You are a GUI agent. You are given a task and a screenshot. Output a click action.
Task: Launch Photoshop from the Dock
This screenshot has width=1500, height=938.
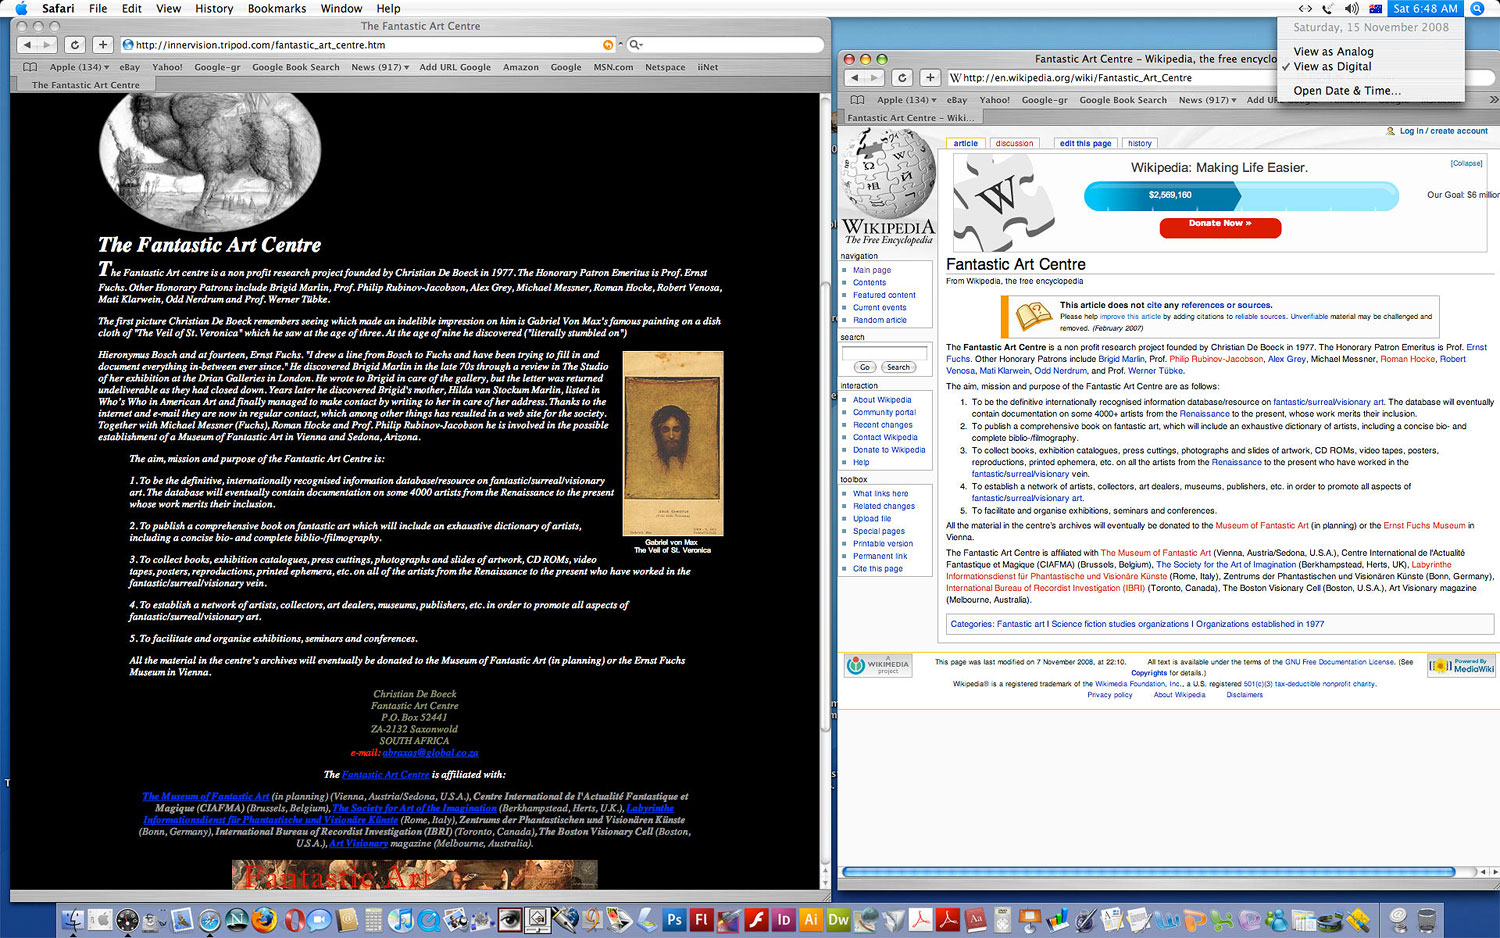click(x=675, y=920)
